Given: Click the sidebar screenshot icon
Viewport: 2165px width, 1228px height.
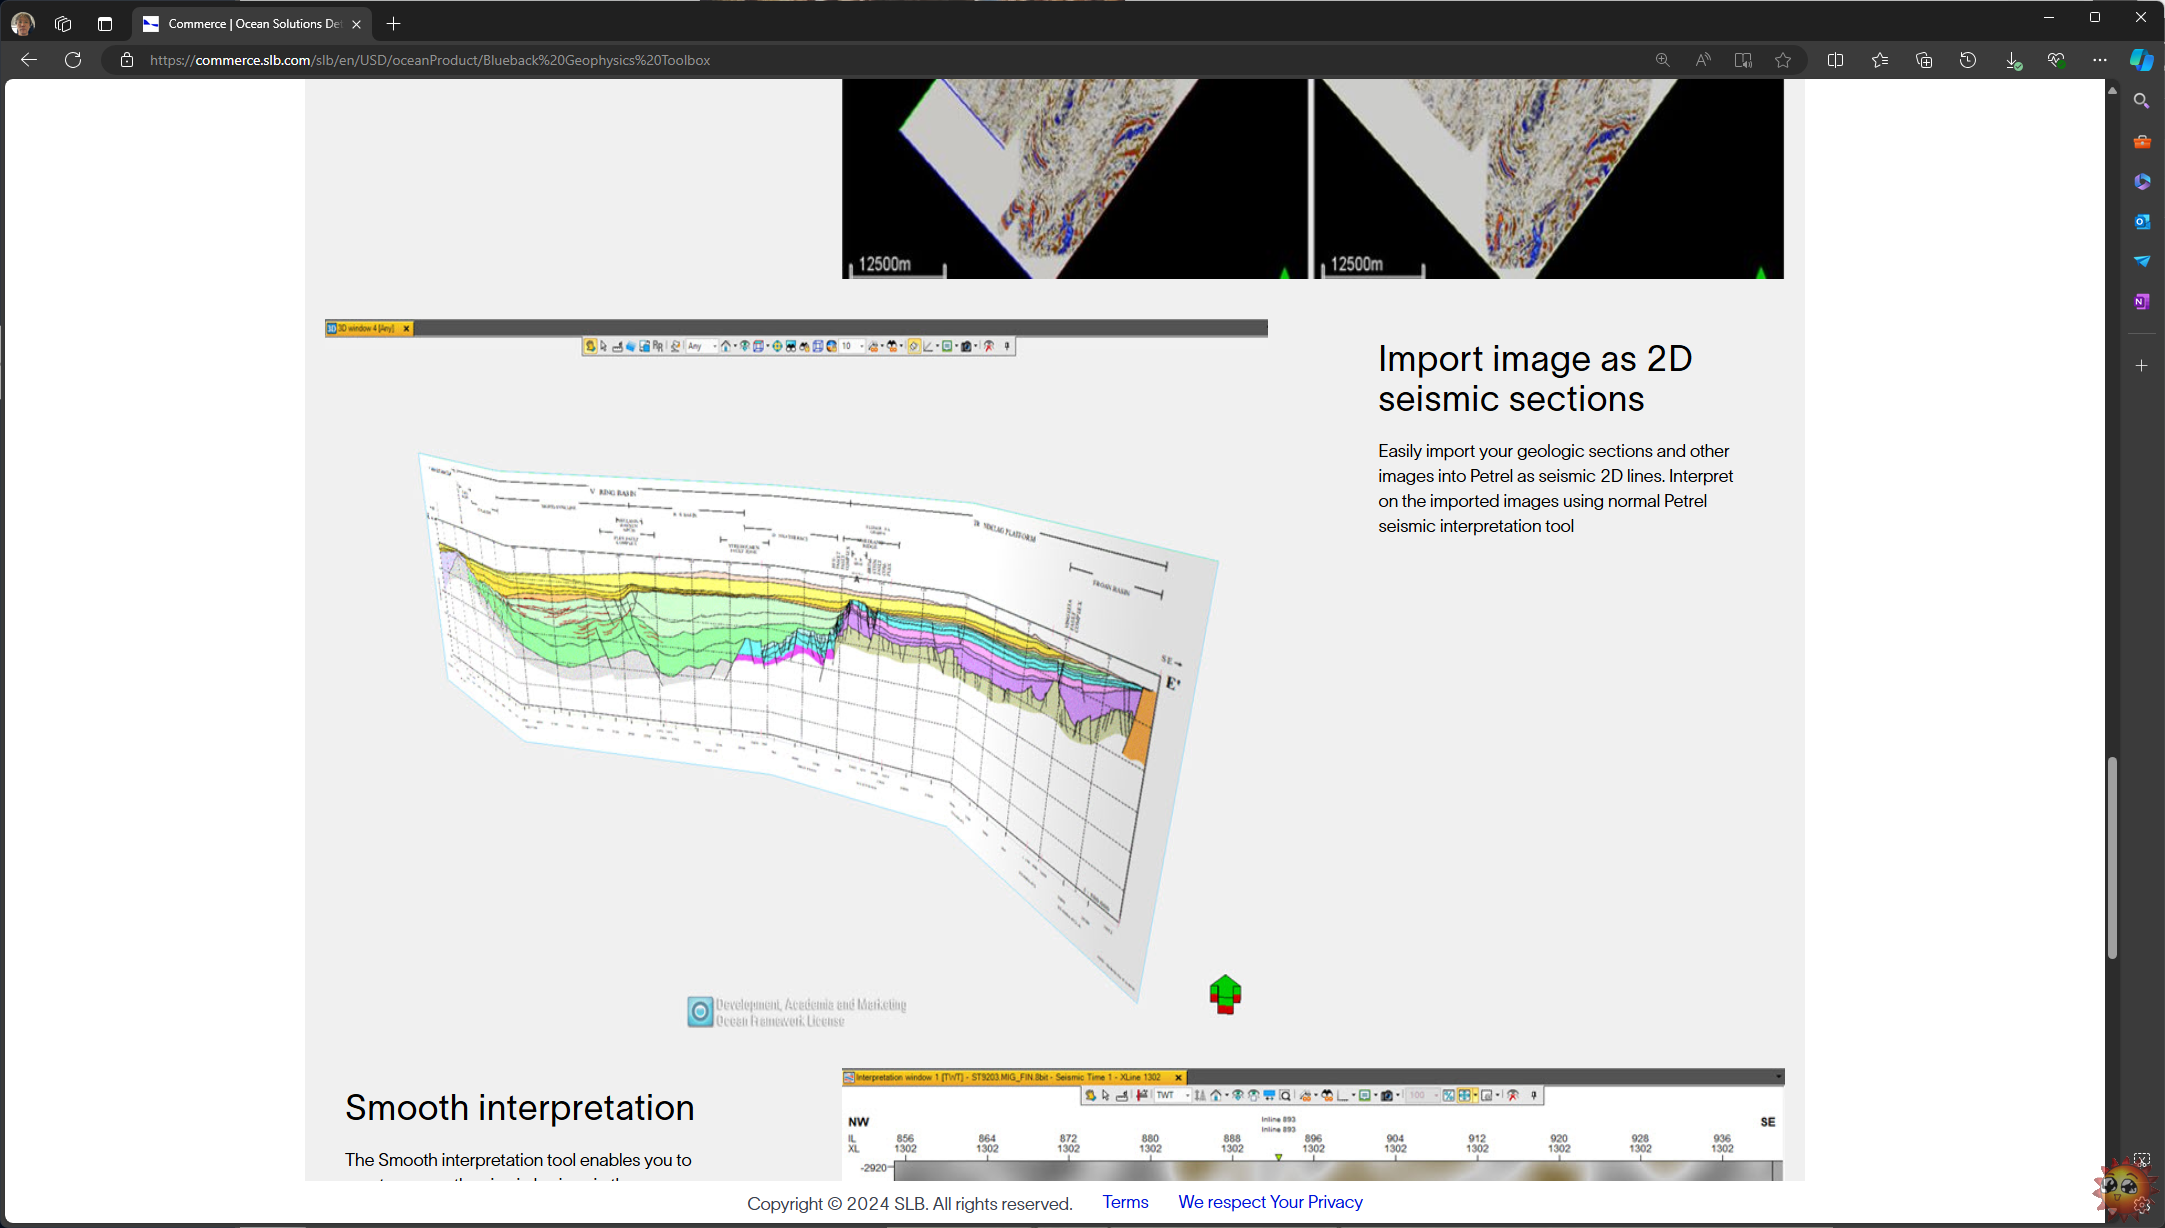Looking at the screenshot, I should pos(2142,1160).
